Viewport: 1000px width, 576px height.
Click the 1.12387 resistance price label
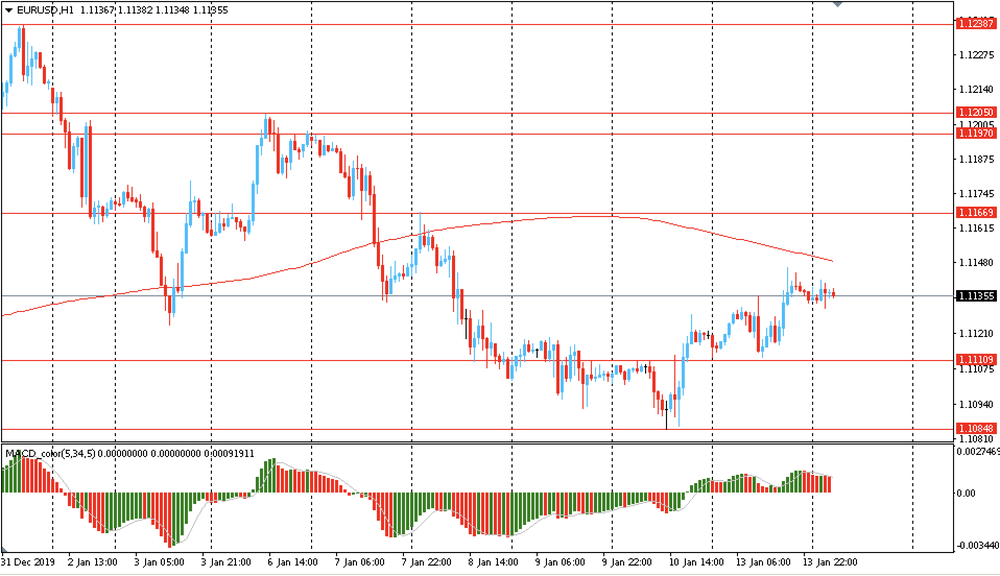coord(975,23)
